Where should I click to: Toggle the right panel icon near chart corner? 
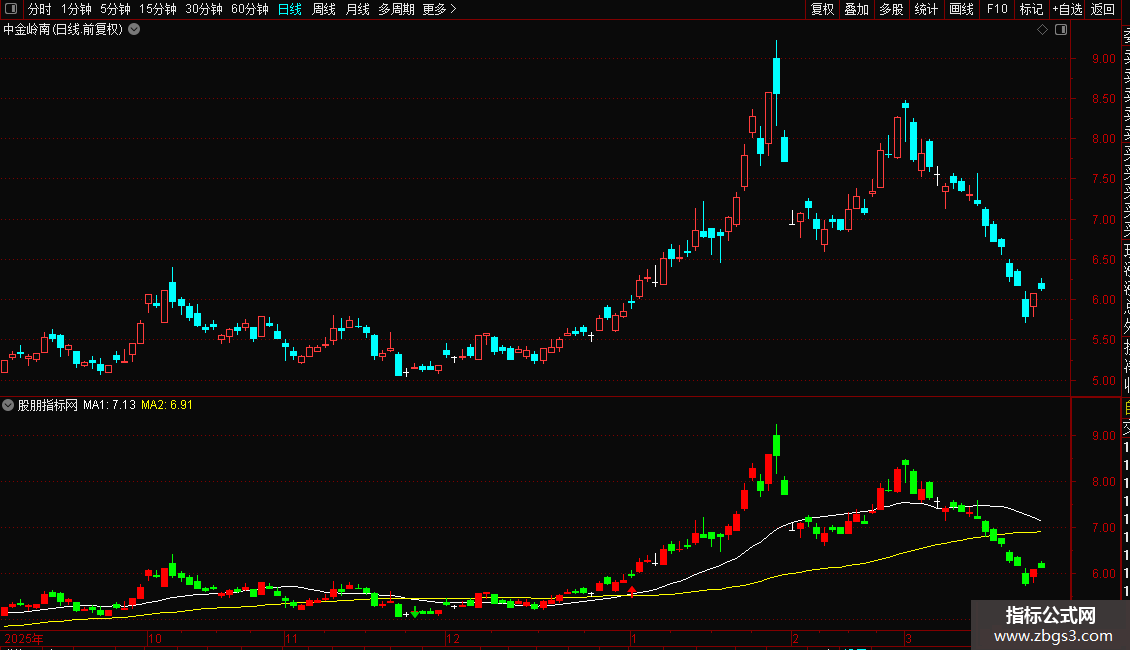coord(1061,30)
